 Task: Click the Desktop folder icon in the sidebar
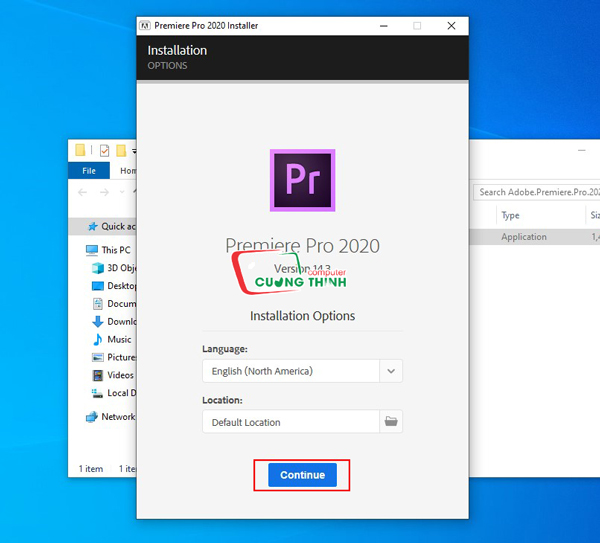(x=98, y=286)
